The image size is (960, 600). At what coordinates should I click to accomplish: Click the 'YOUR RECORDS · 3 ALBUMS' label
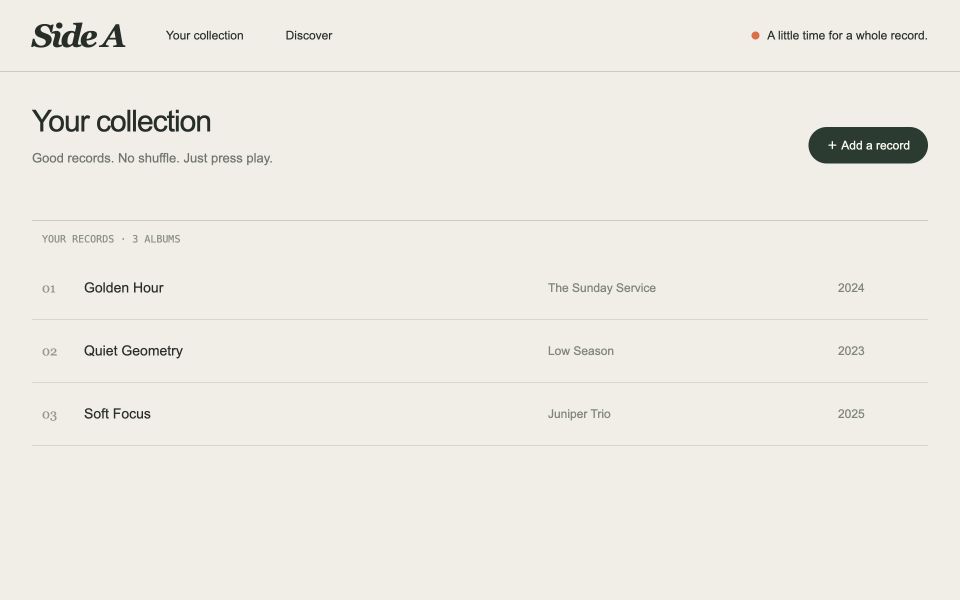(x=111, y=239)
